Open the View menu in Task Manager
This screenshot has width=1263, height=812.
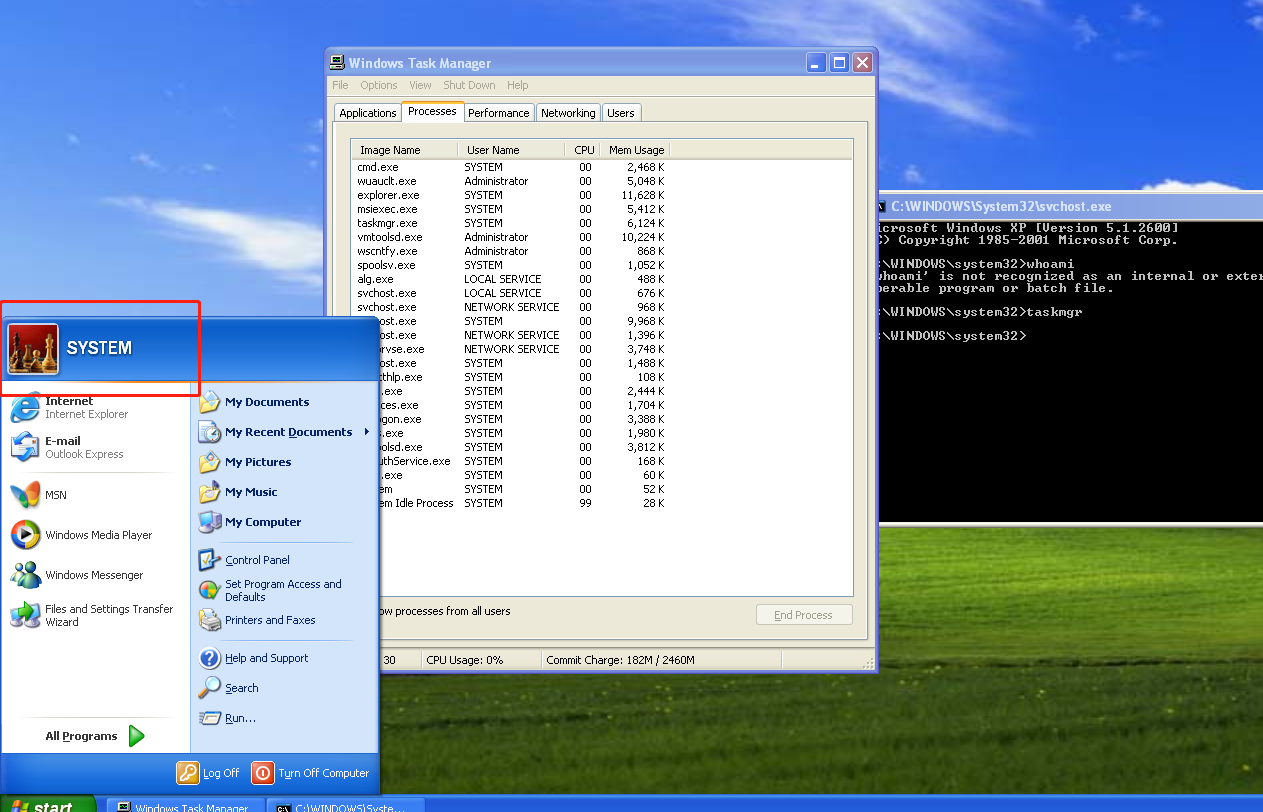point(420,85)
